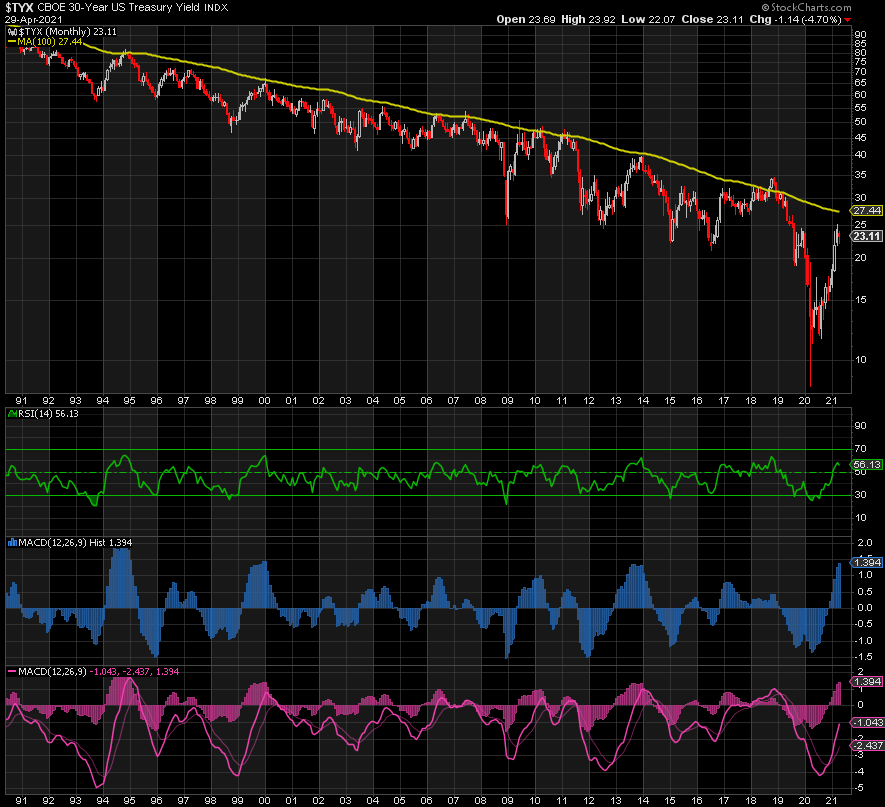
Task: Click the blue MACD Hist legend icon
Action: pyautogui.click(x=12, y=543)
